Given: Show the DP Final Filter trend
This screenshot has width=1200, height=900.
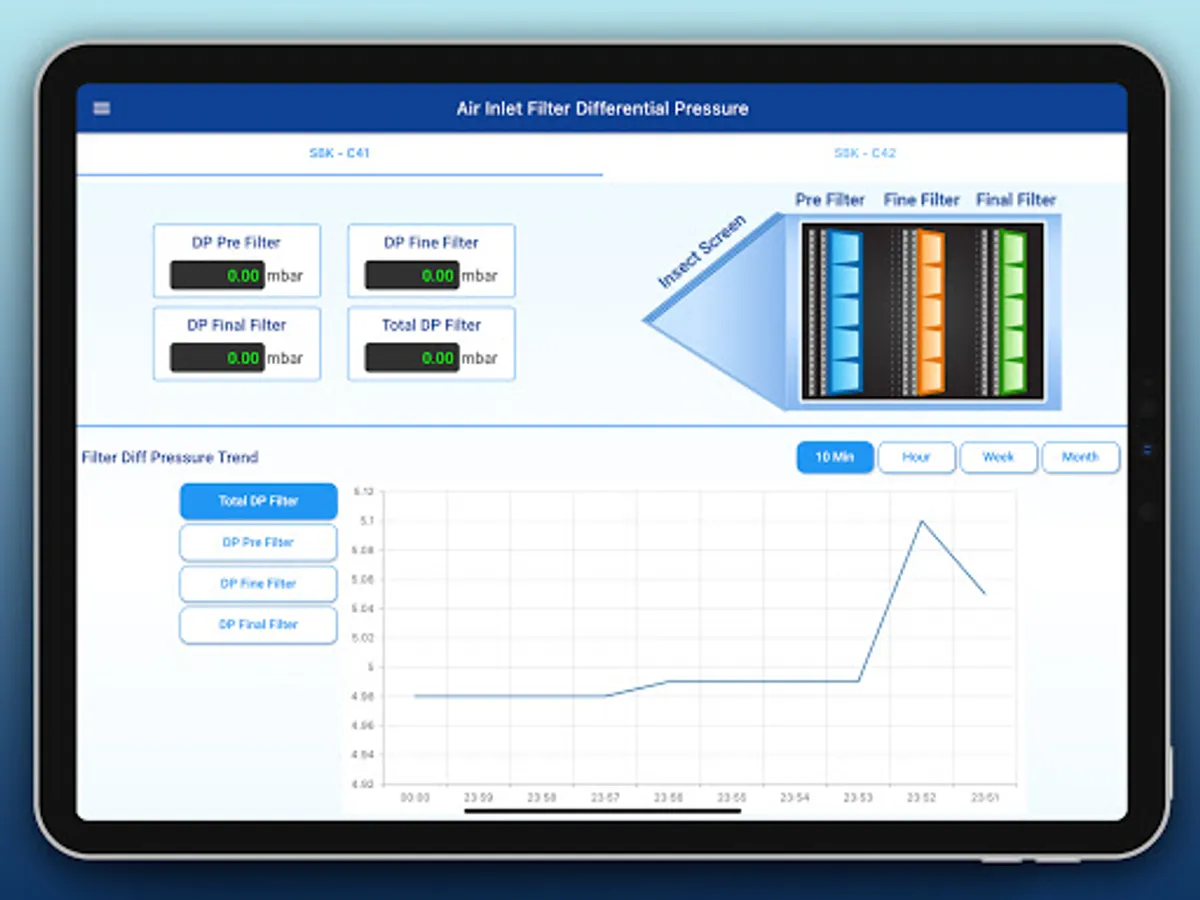Looking at the screenshot, I should 258,625.
